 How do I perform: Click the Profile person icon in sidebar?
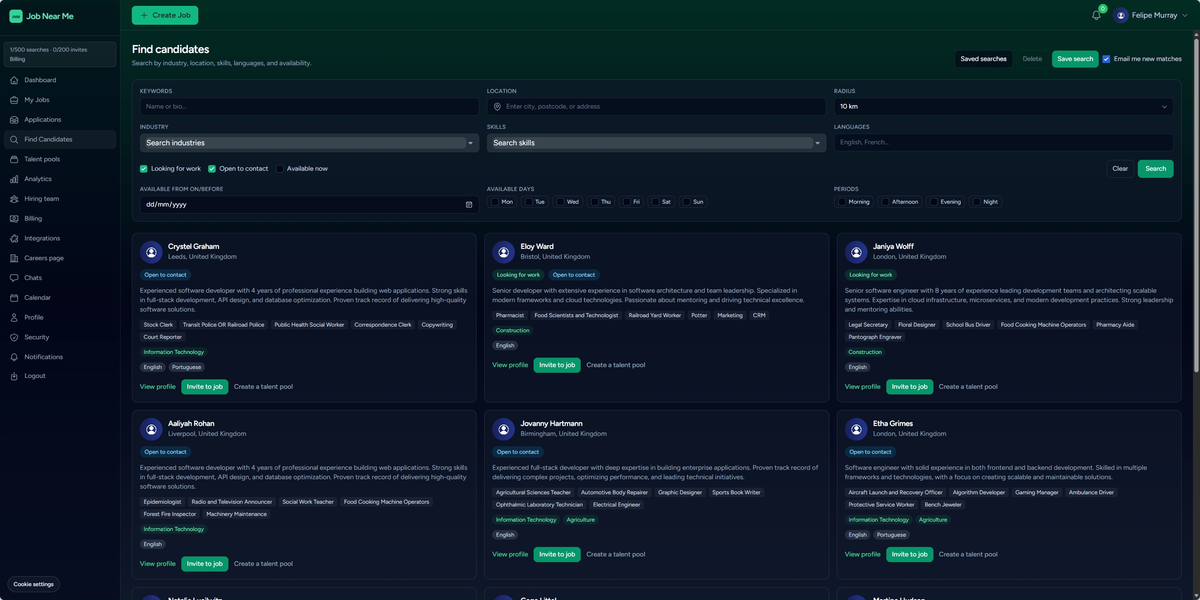[14, 317]
